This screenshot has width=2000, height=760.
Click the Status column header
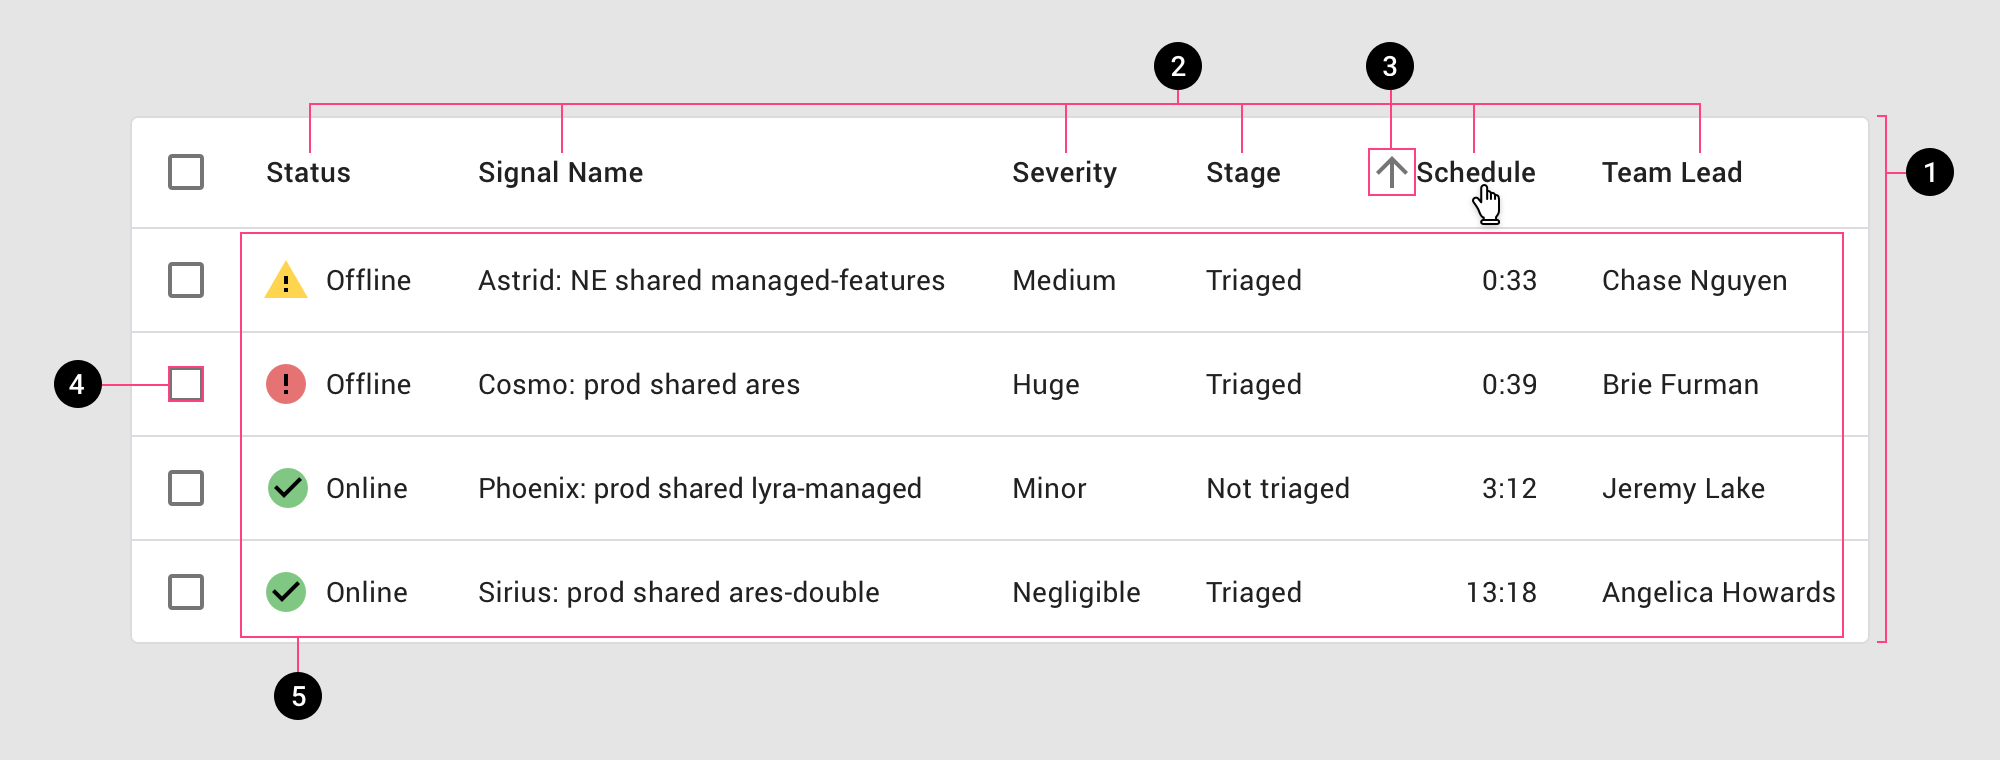point(307,172)
